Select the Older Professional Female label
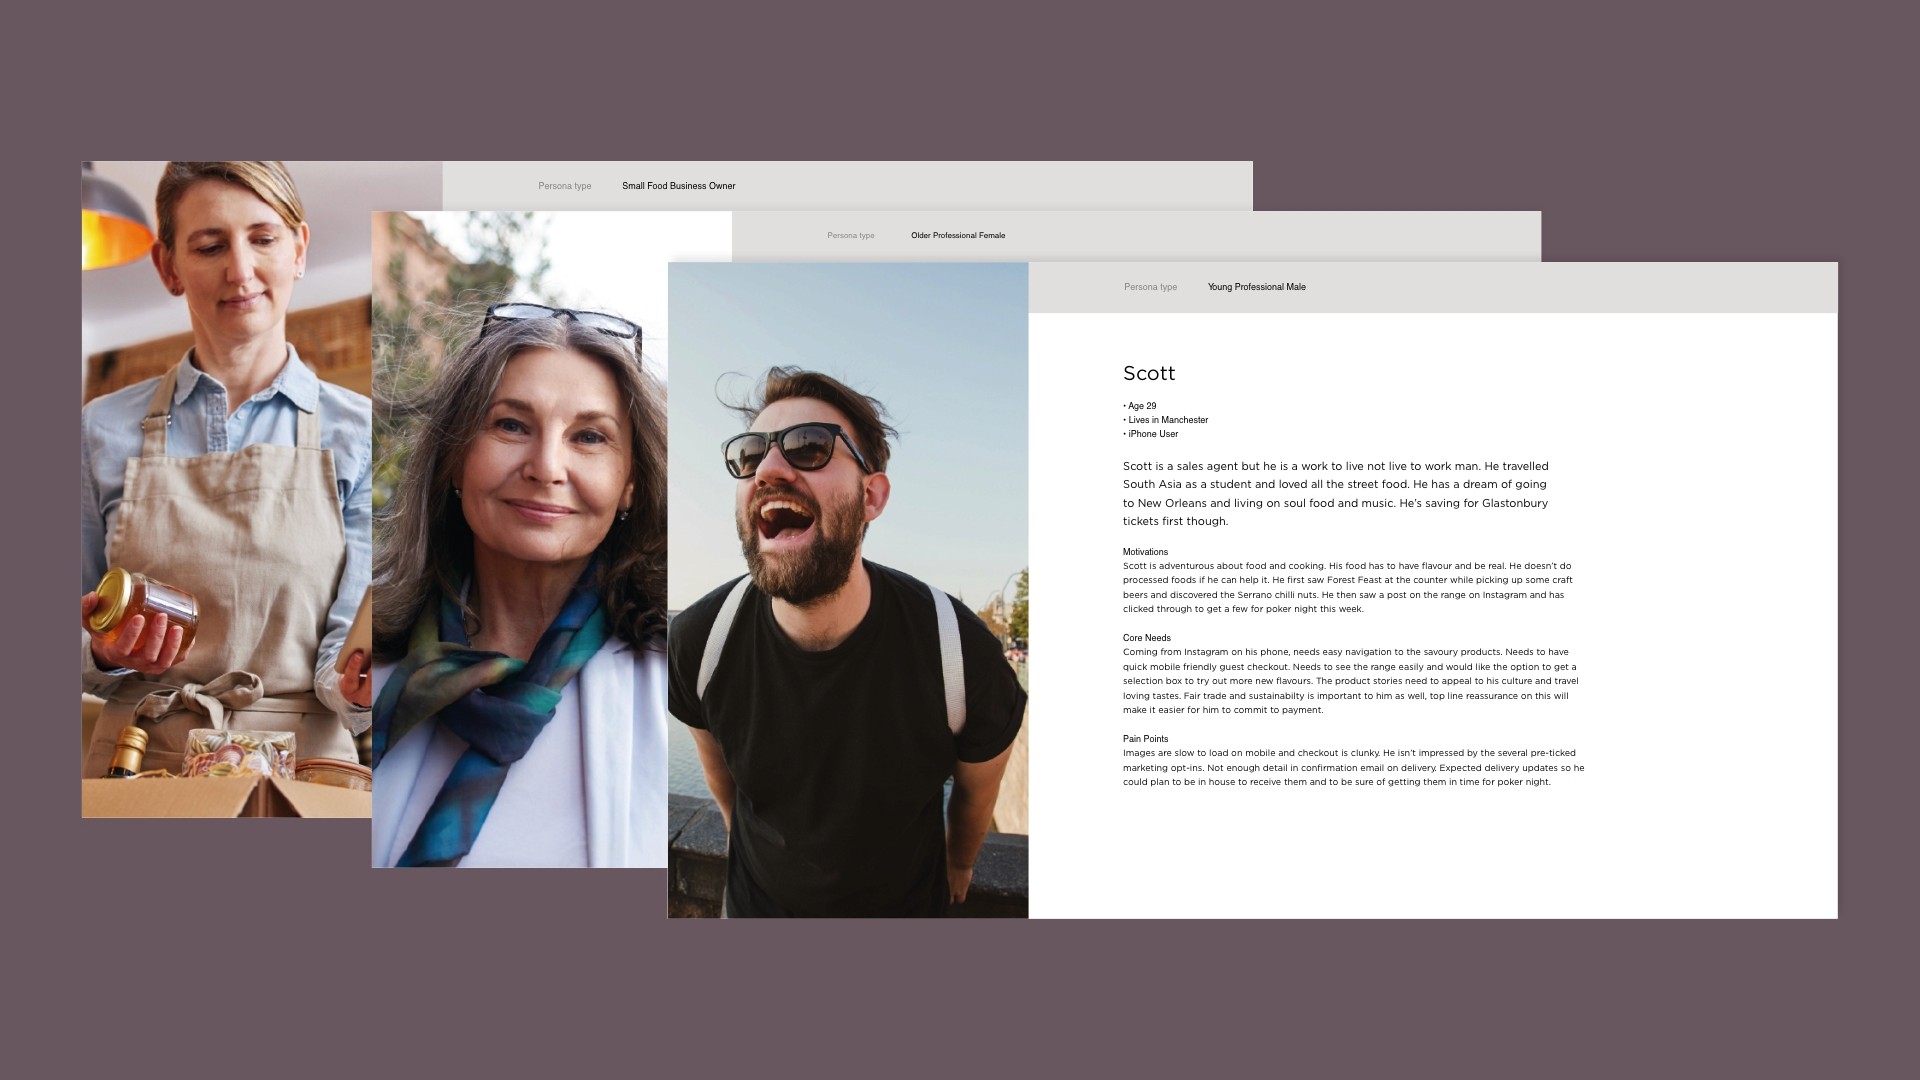Image resolution: width=1920 pixels, height=1080 pixels. [x=957, y=236]
